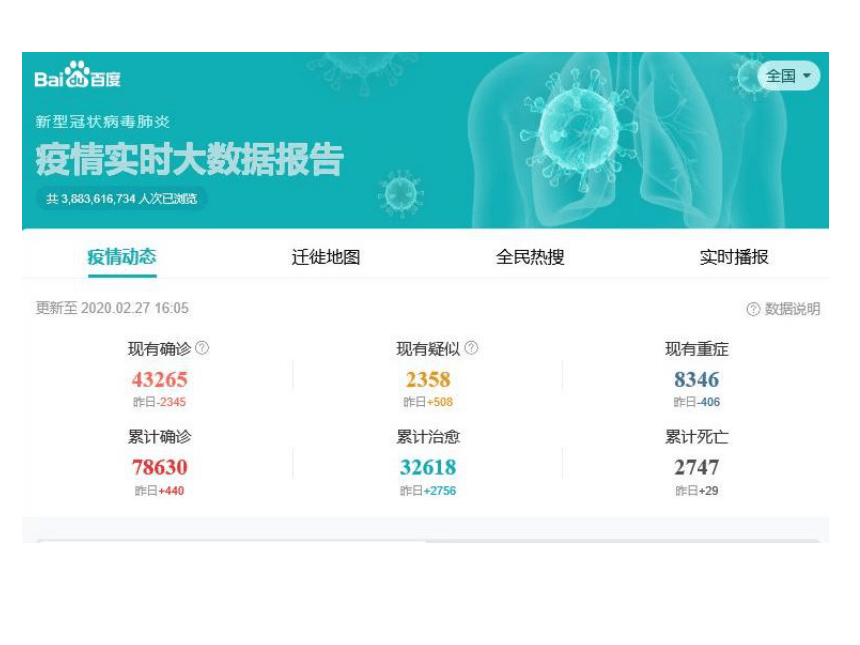Click the 昨日+440 change under 累计确诊
860x645 pixels.
(x=160, y=491)
